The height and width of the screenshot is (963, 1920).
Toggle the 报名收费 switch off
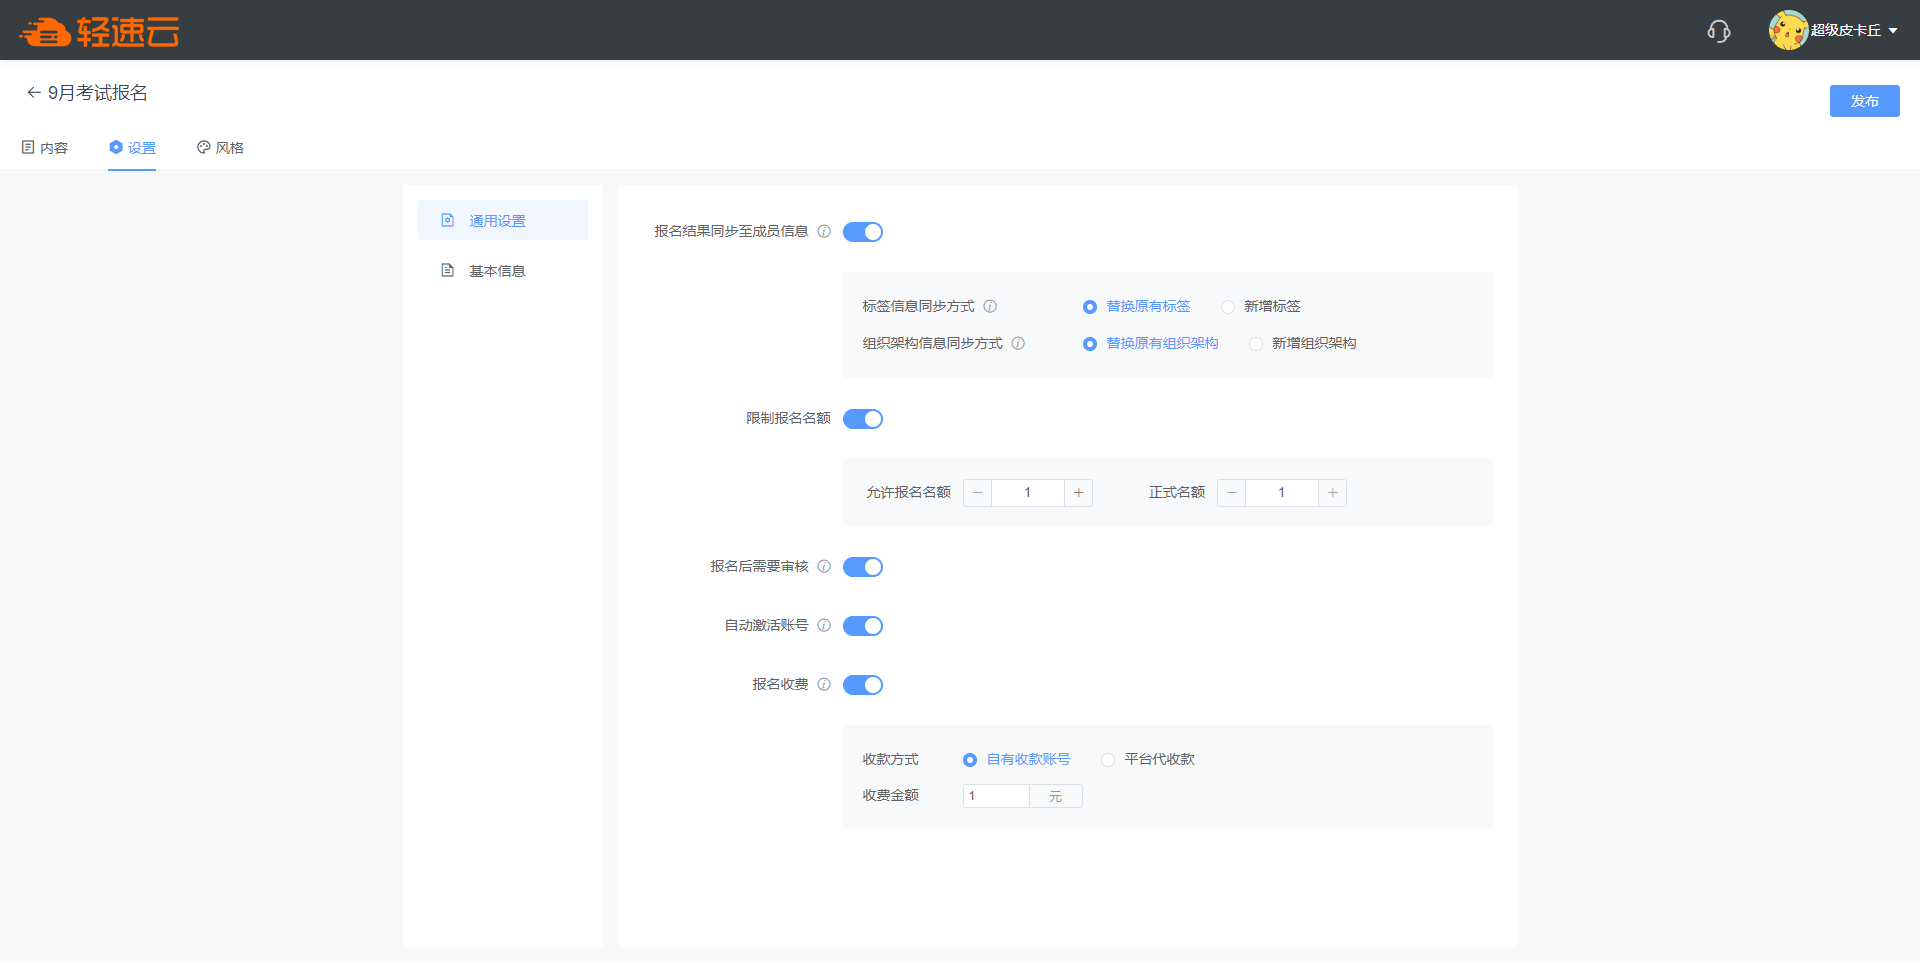[x=862, y=685]
